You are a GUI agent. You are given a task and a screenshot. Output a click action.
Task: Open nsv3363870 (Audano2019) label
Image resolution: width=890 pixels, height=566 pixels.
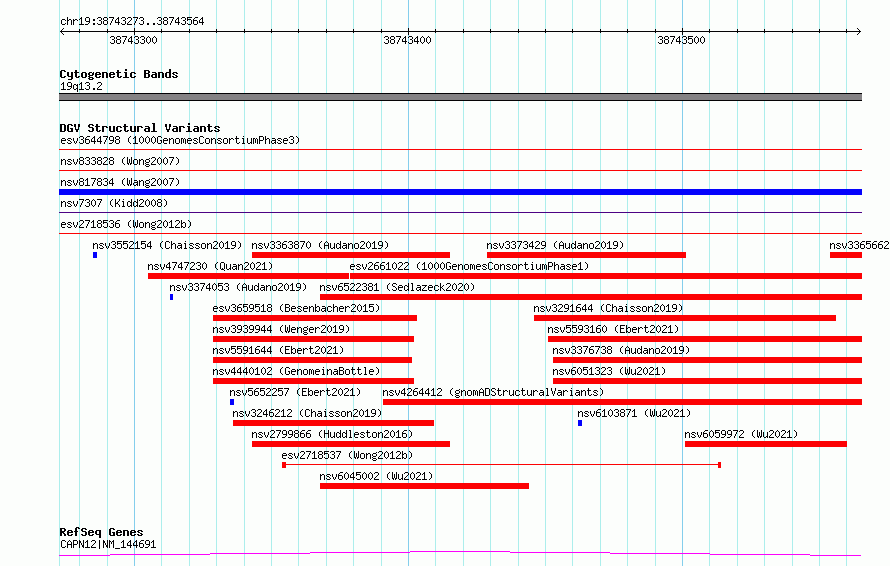pos(320,245)
